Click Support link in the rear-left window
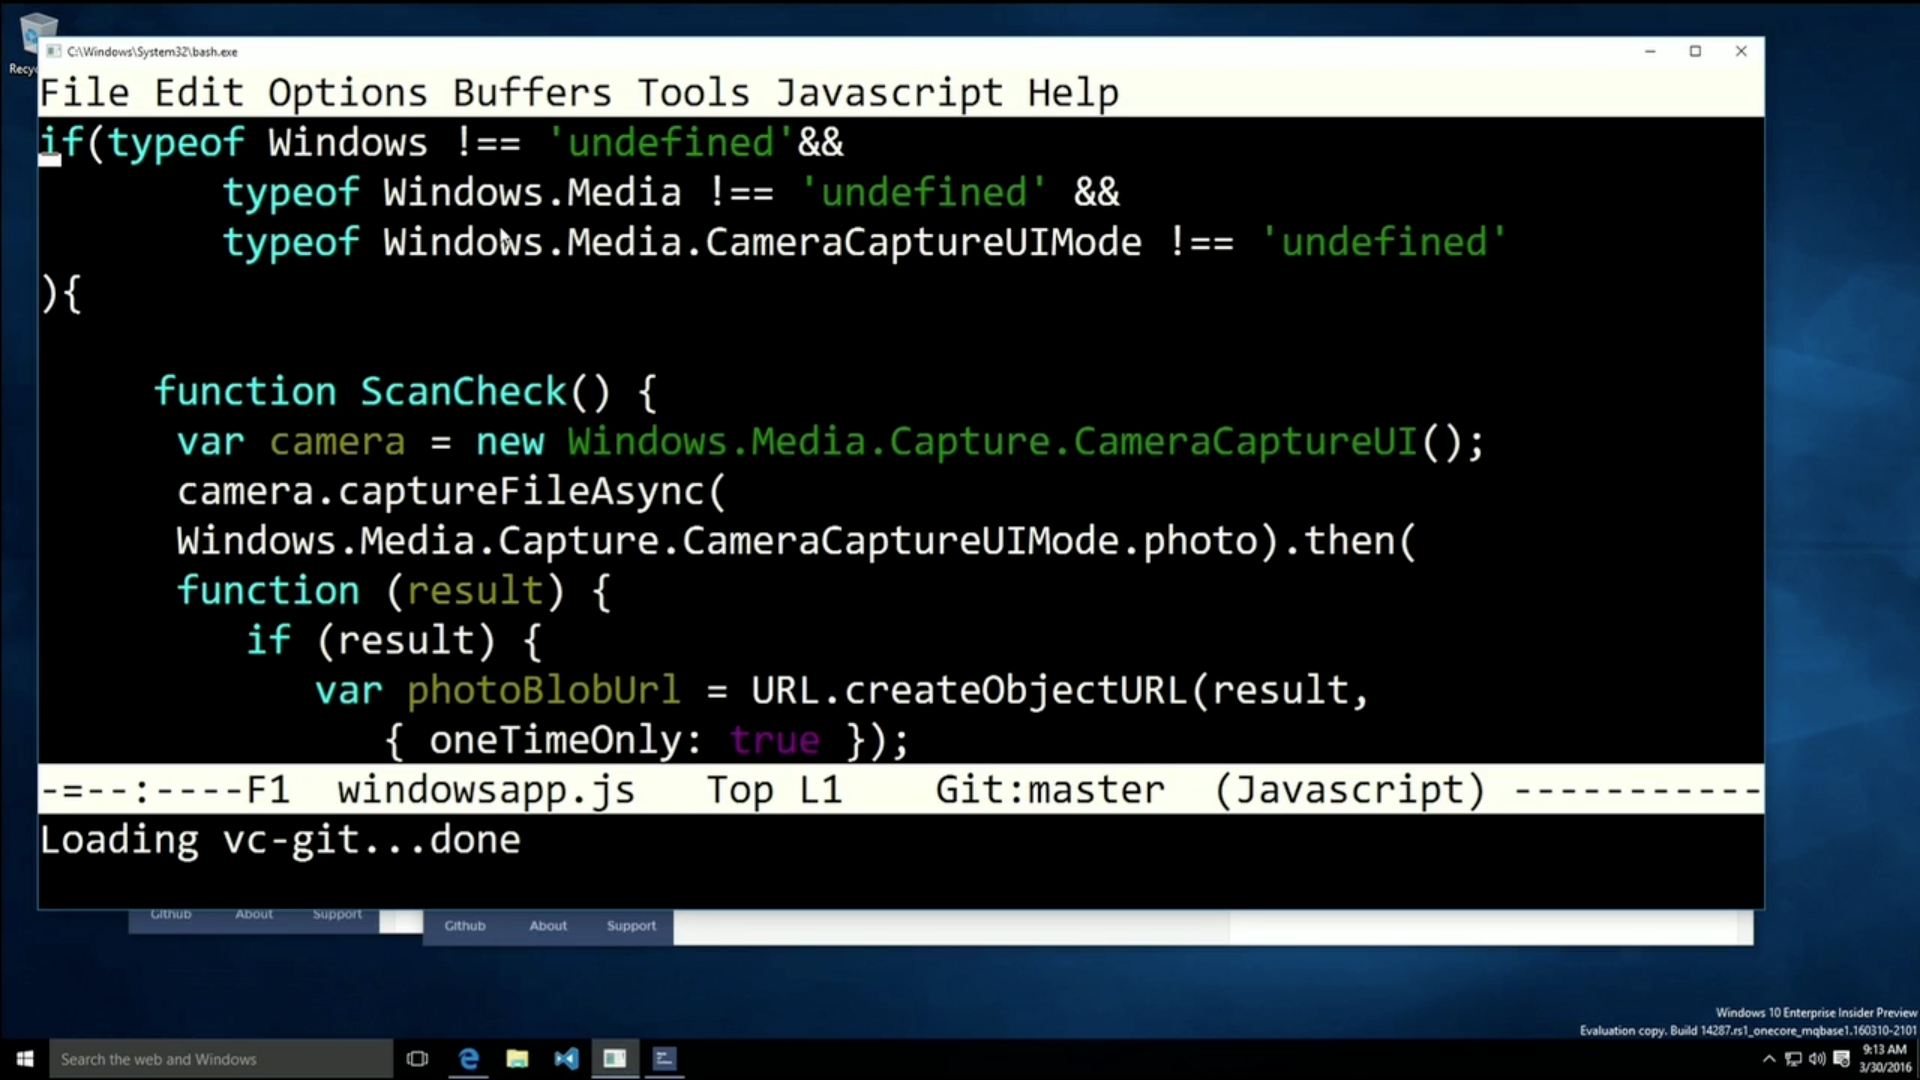This screenshot has width=1920, height=1080. click(337, 914)
